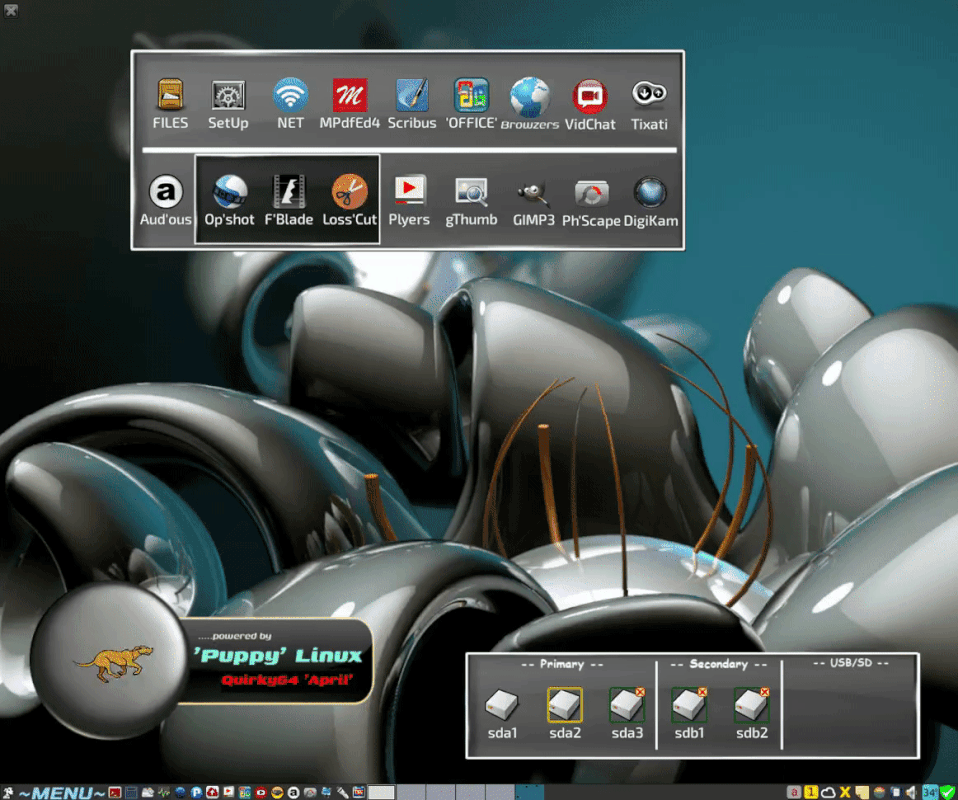Open the red terminal icon in taskbar
The image size is (958, 800).
pyautogui.click(x=115, y=793)
